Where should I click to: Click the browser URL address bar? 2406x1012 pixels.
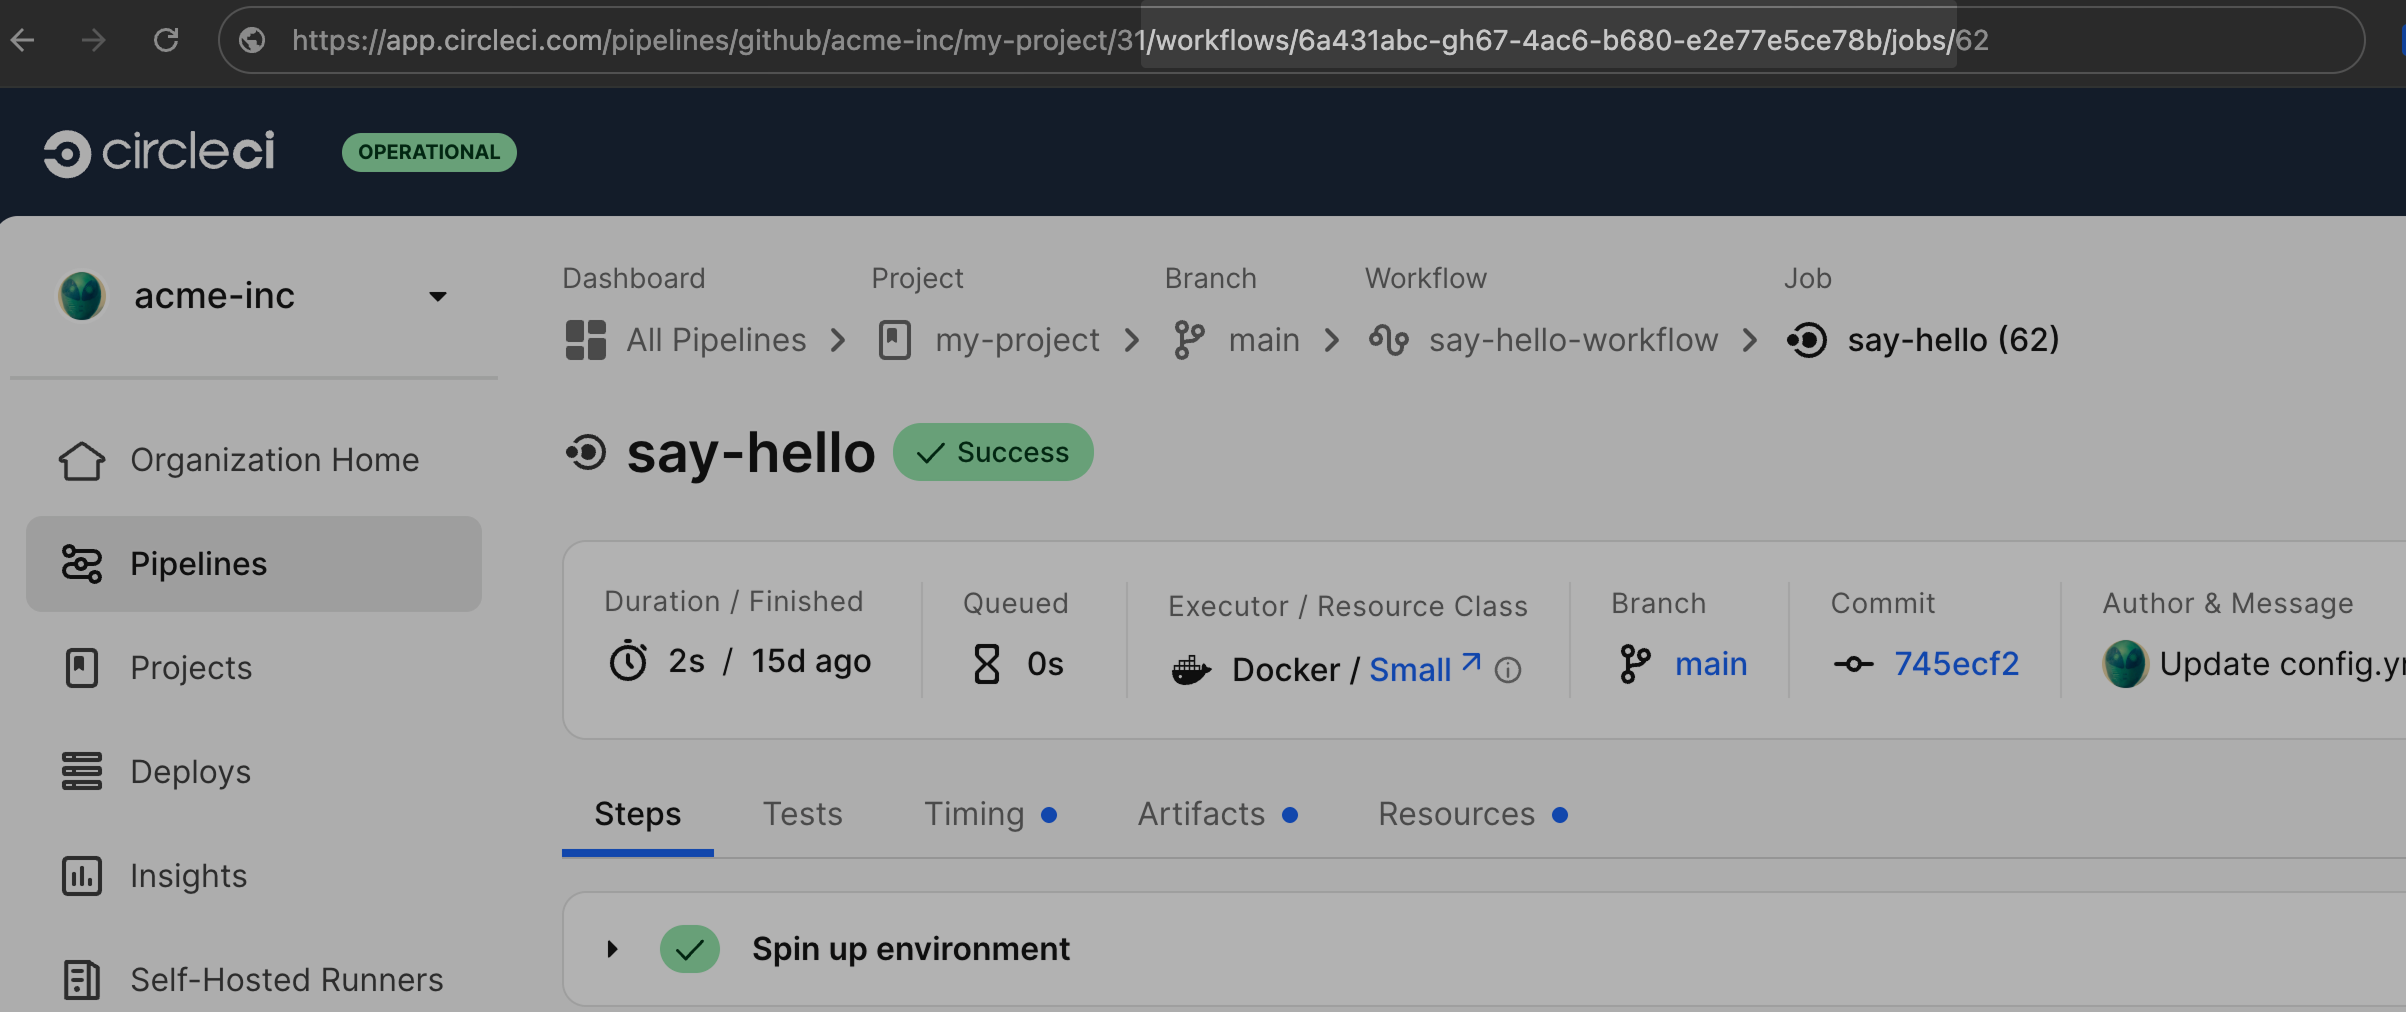point(1200,40)
